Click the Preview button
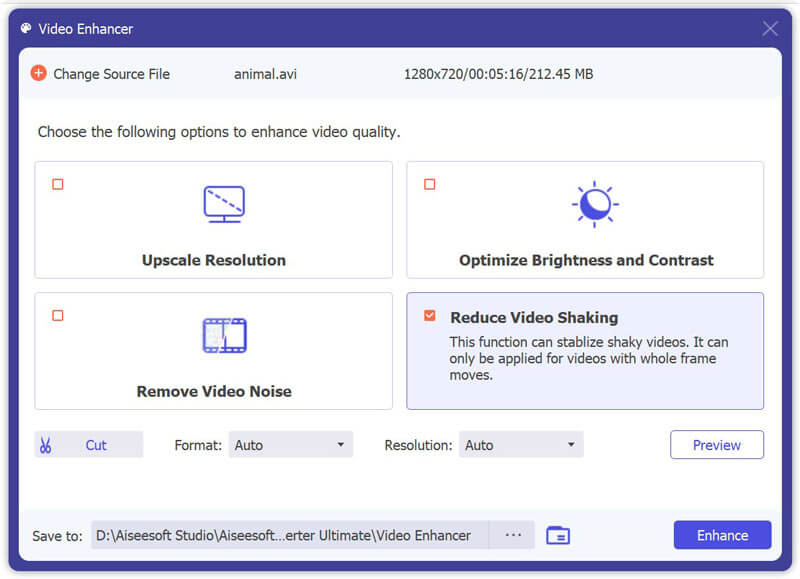The width and height of the screenshot is (800, 579). coord(717,445)
